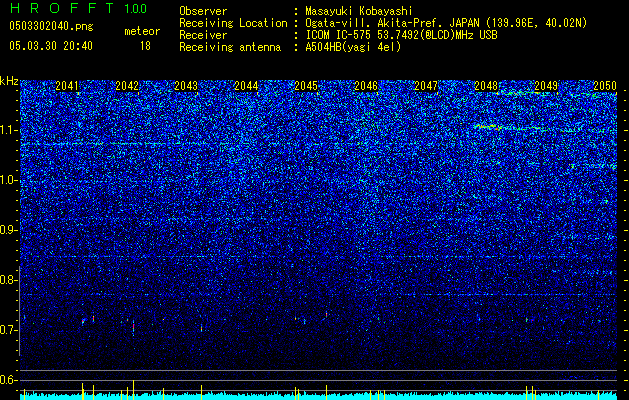Click the 2043 time marker
Screen dimensions: 629x400
point(186,86)
